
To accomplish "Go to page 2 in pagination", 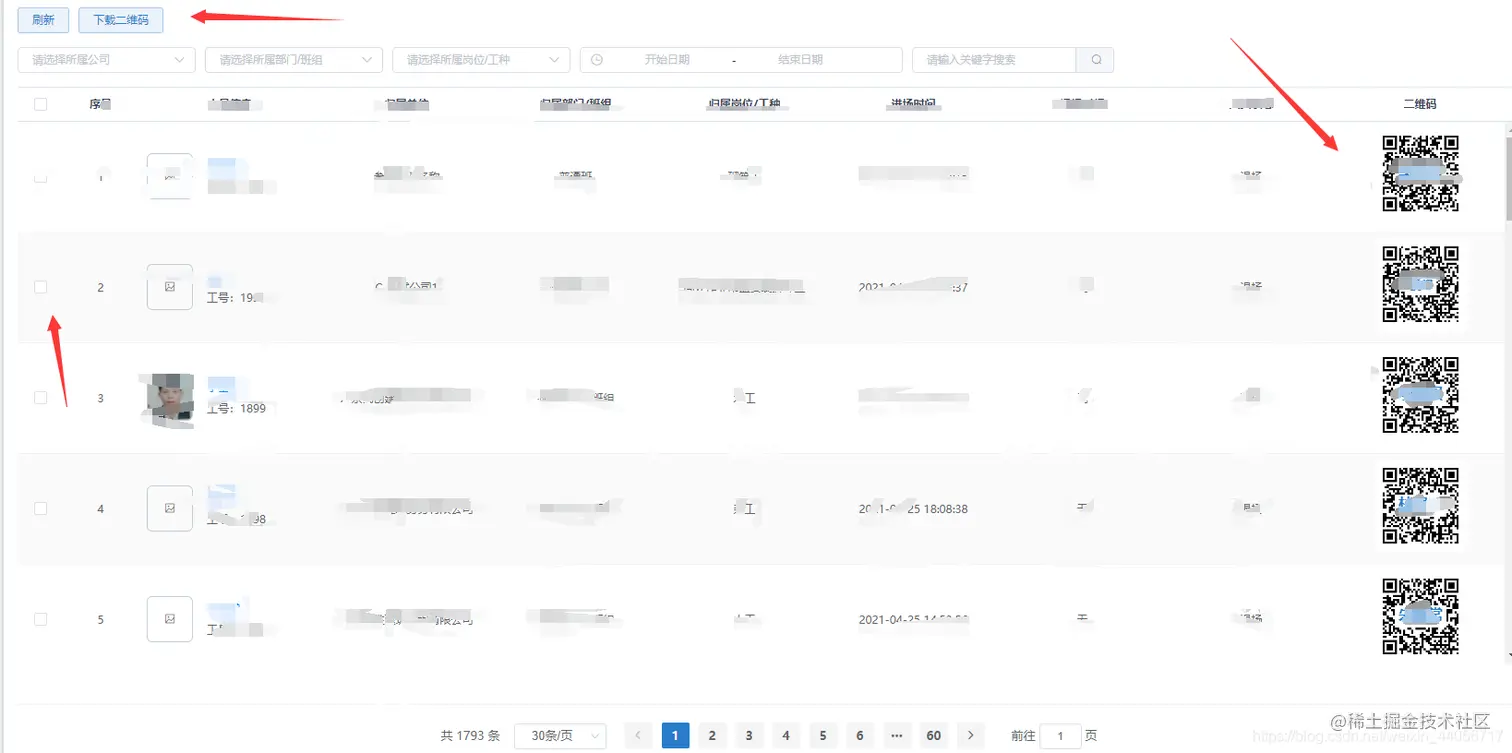I will pyautogui.click(x=712, y=736).
